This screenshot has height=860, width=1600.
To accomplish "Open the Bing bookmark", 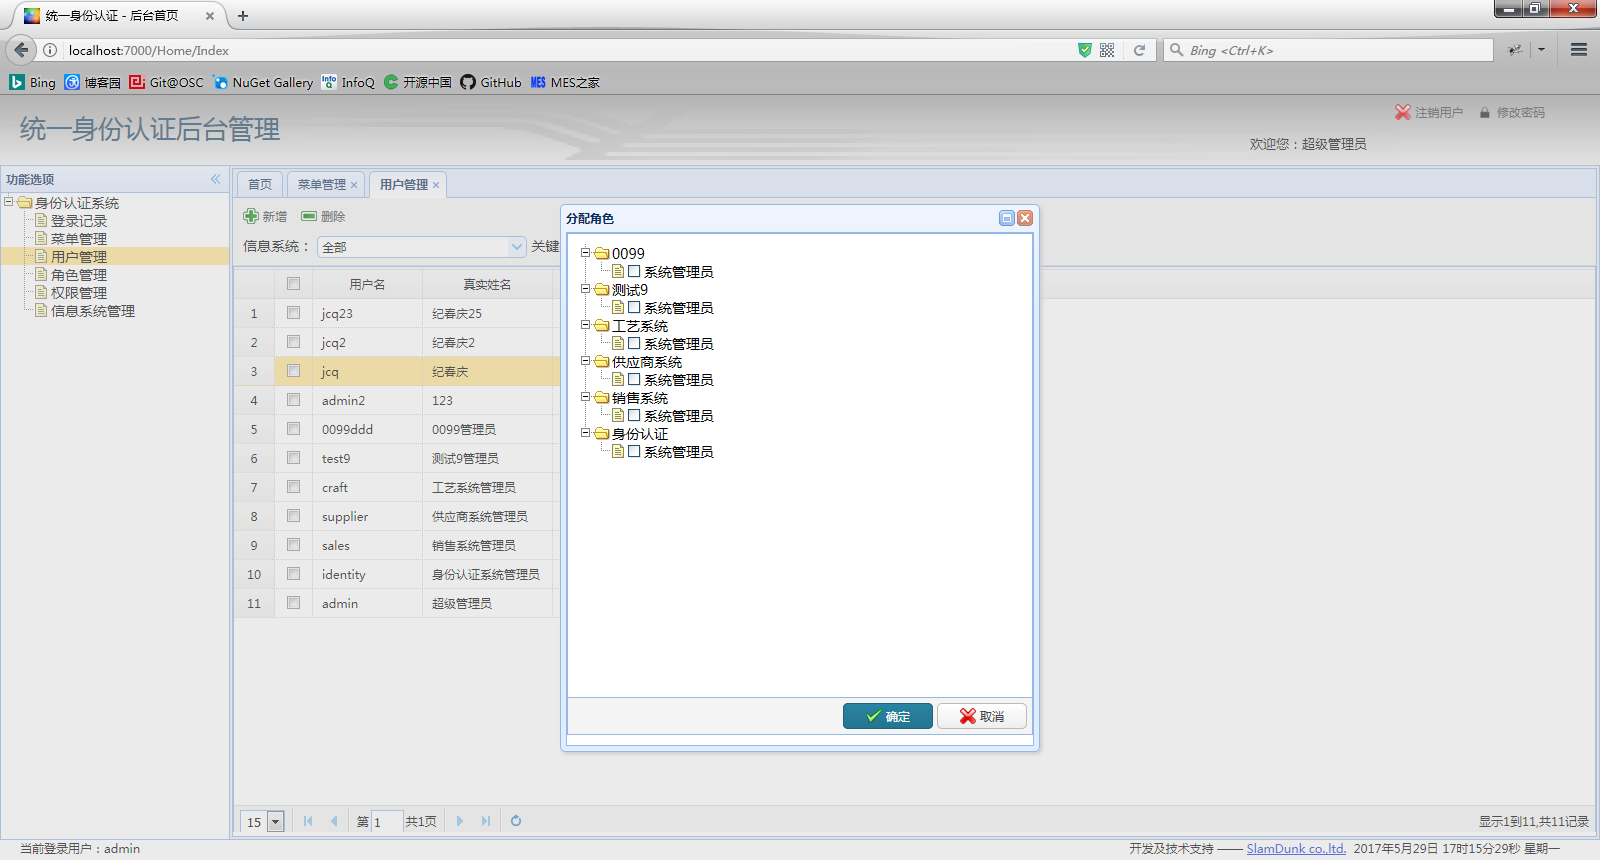I will [33, 82].
